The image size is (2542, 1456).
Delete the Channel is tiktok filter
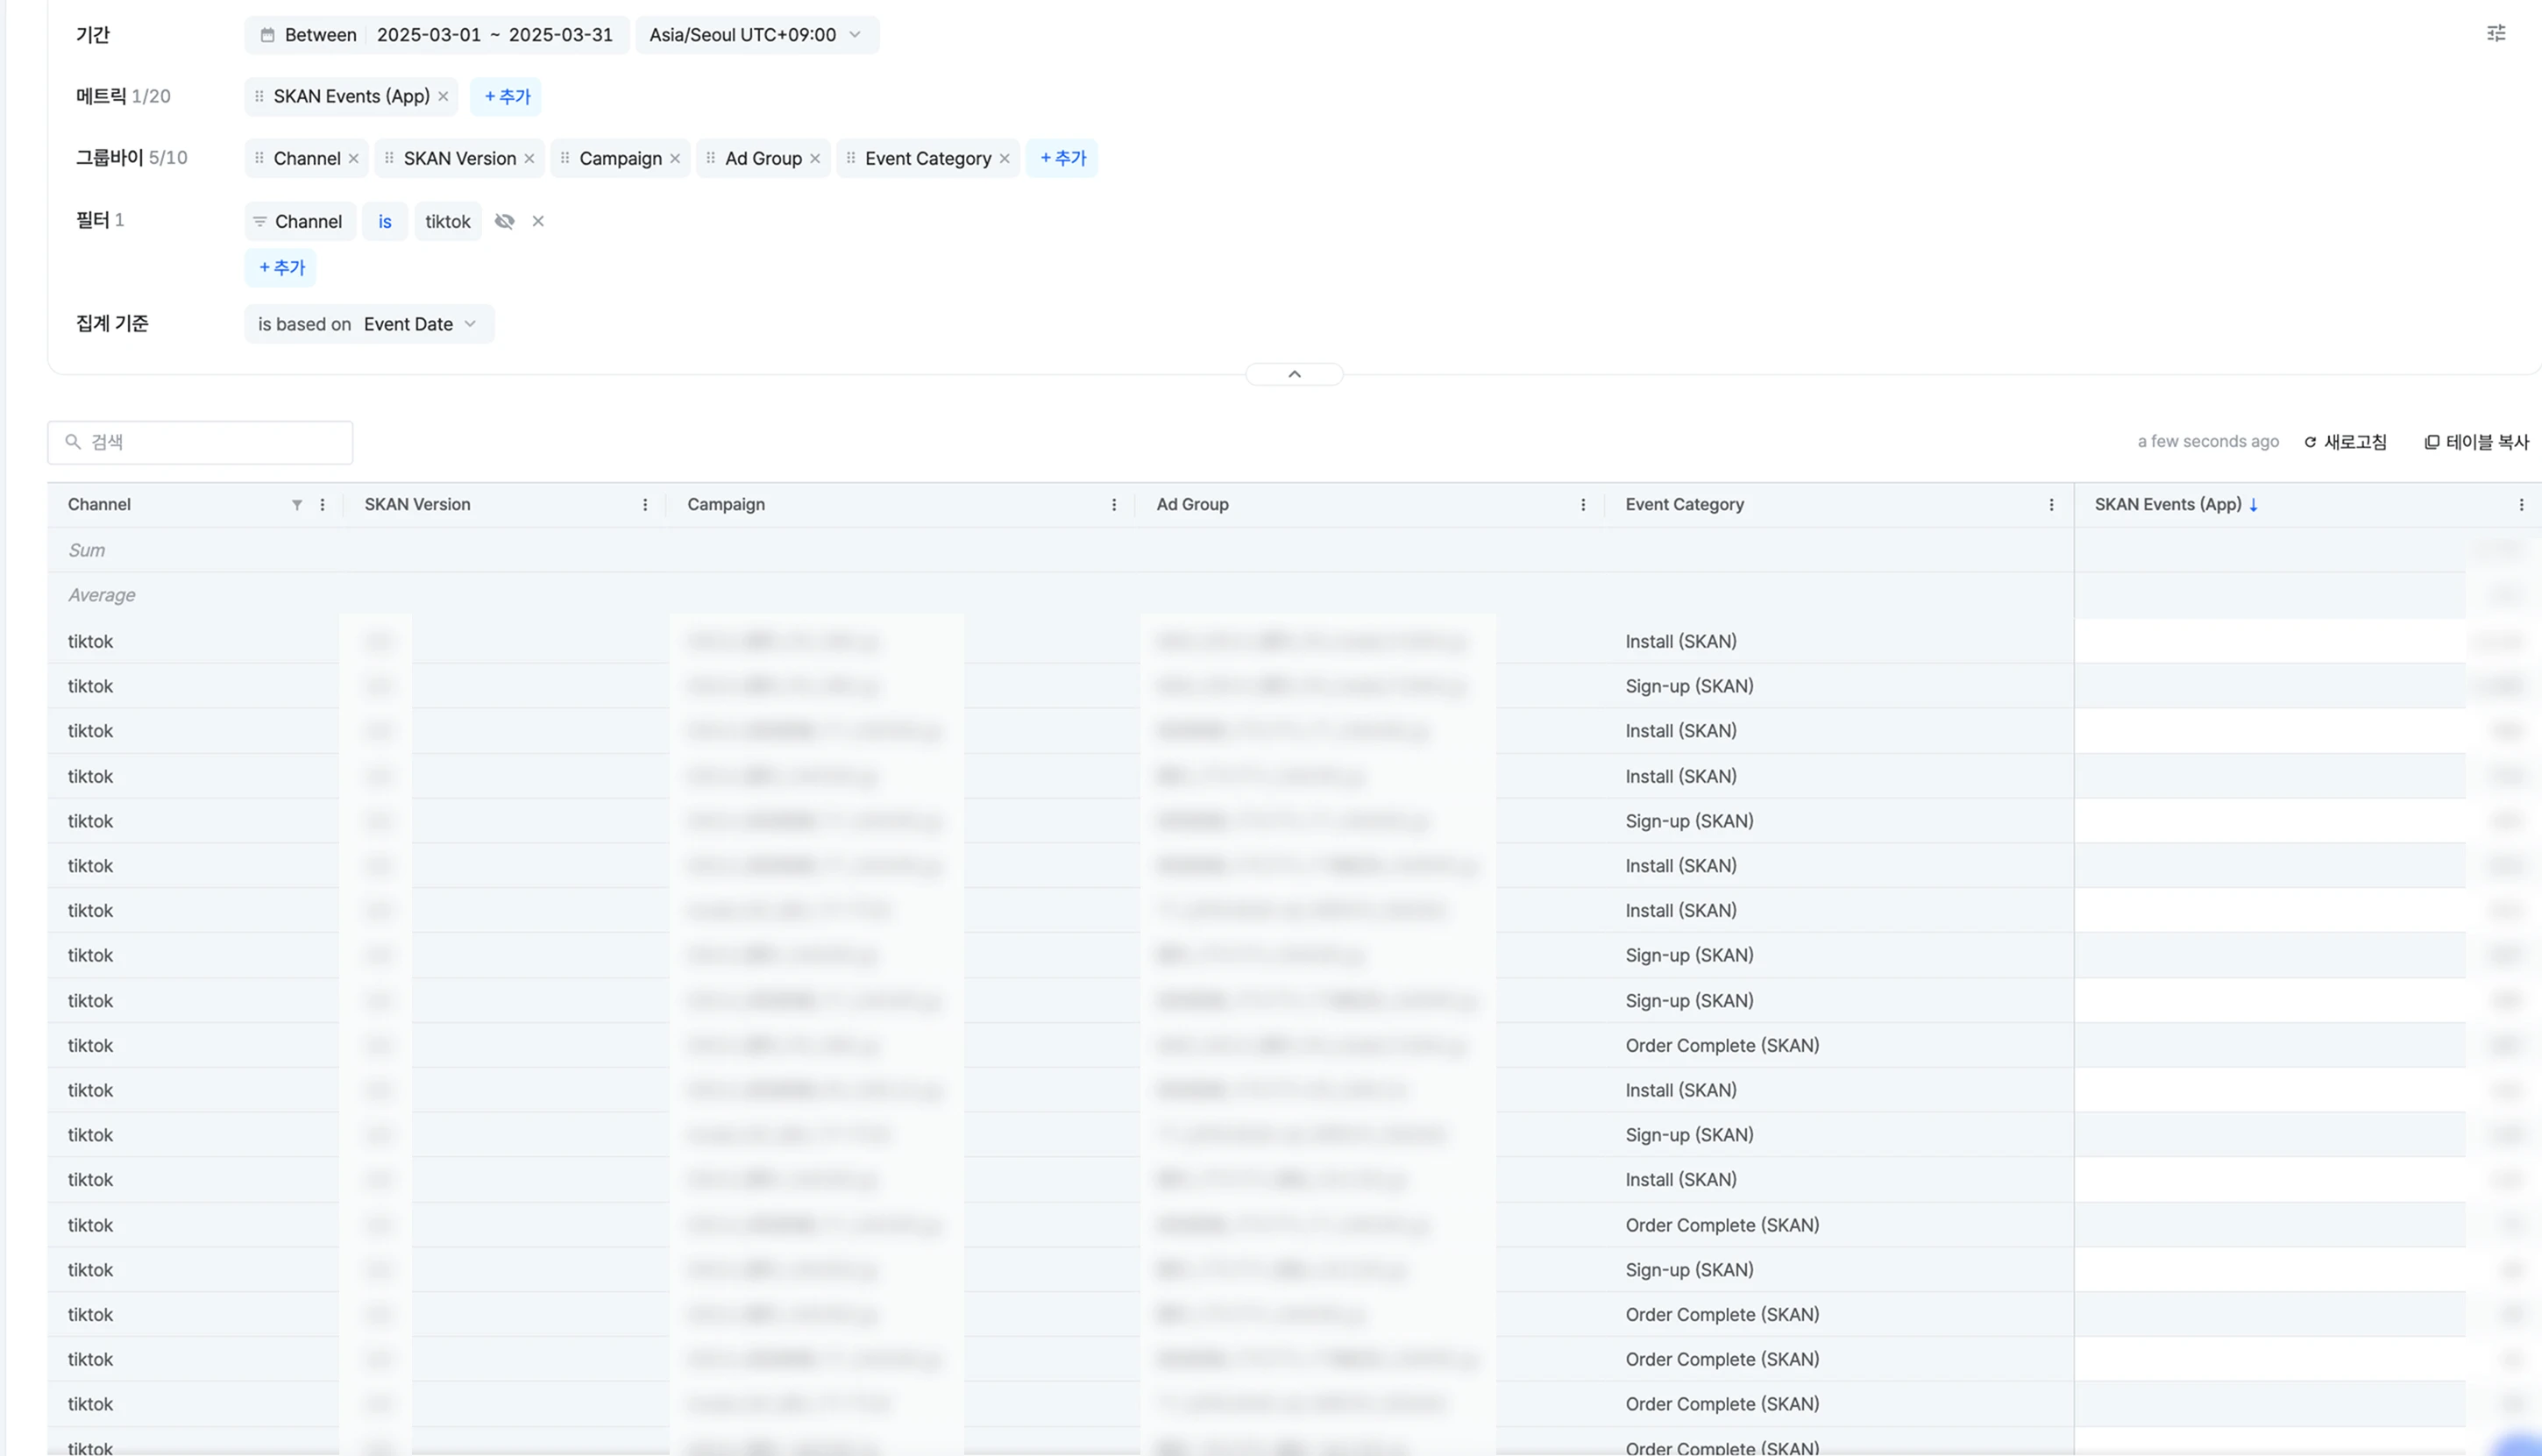pos(538,221)
